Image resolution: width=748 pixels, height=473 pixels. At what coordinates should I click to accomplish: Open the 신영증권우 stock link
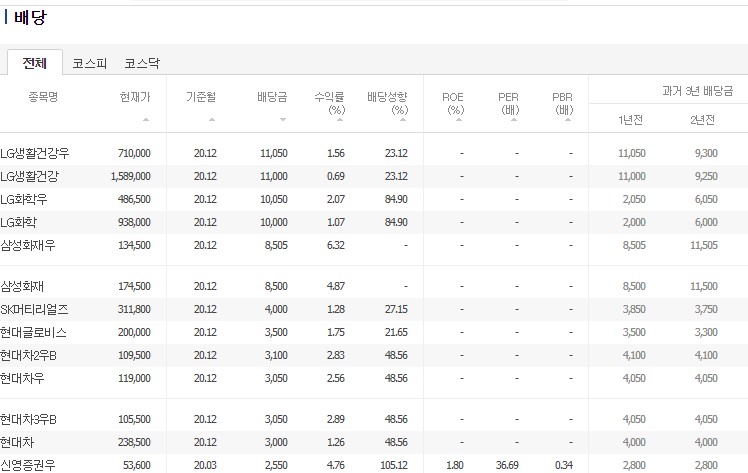coord(28,465)
